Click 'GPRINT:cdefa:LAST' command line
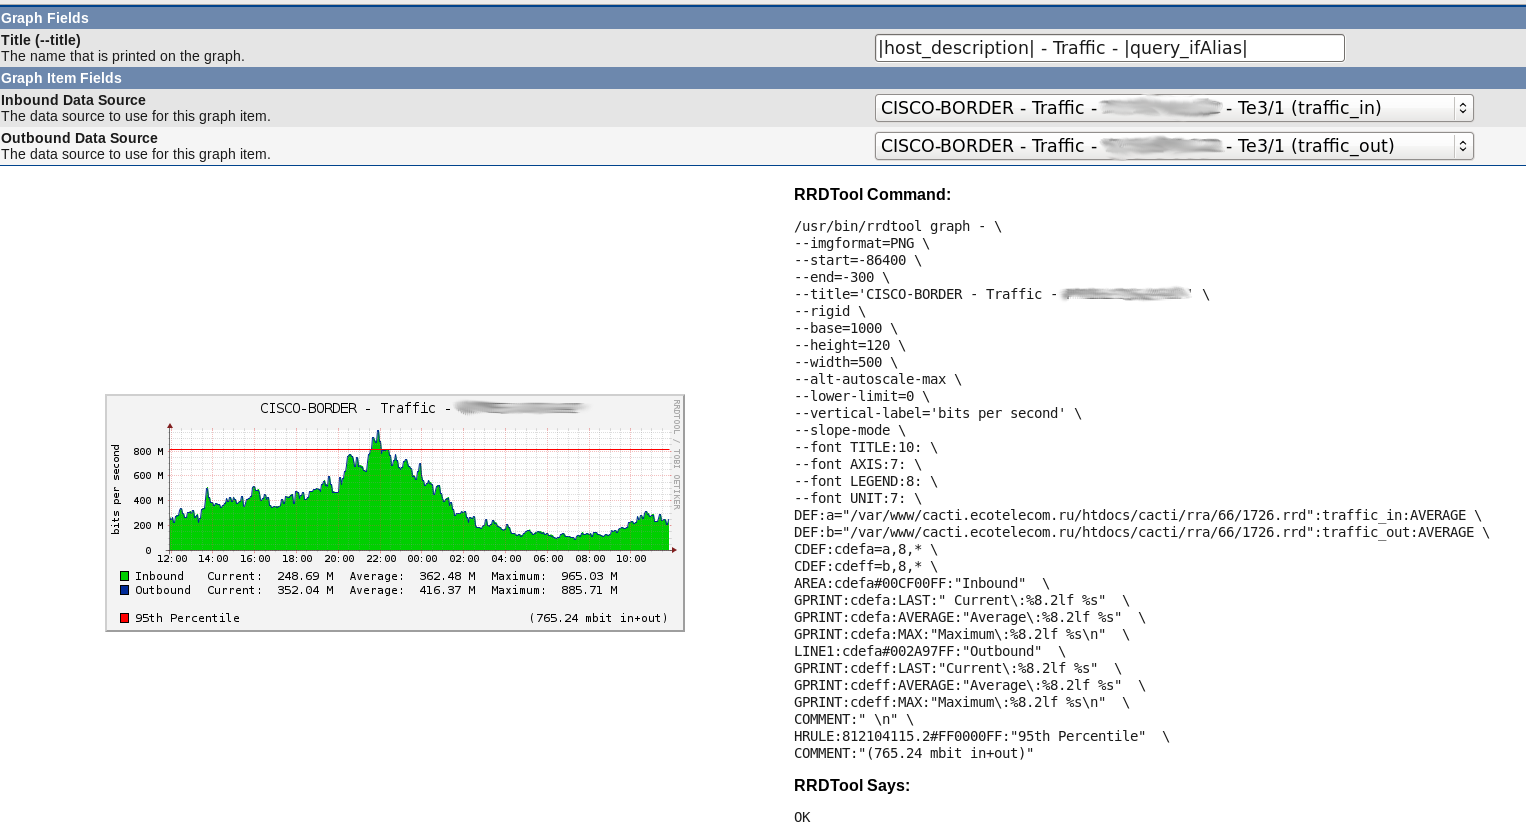 point(962,600)
